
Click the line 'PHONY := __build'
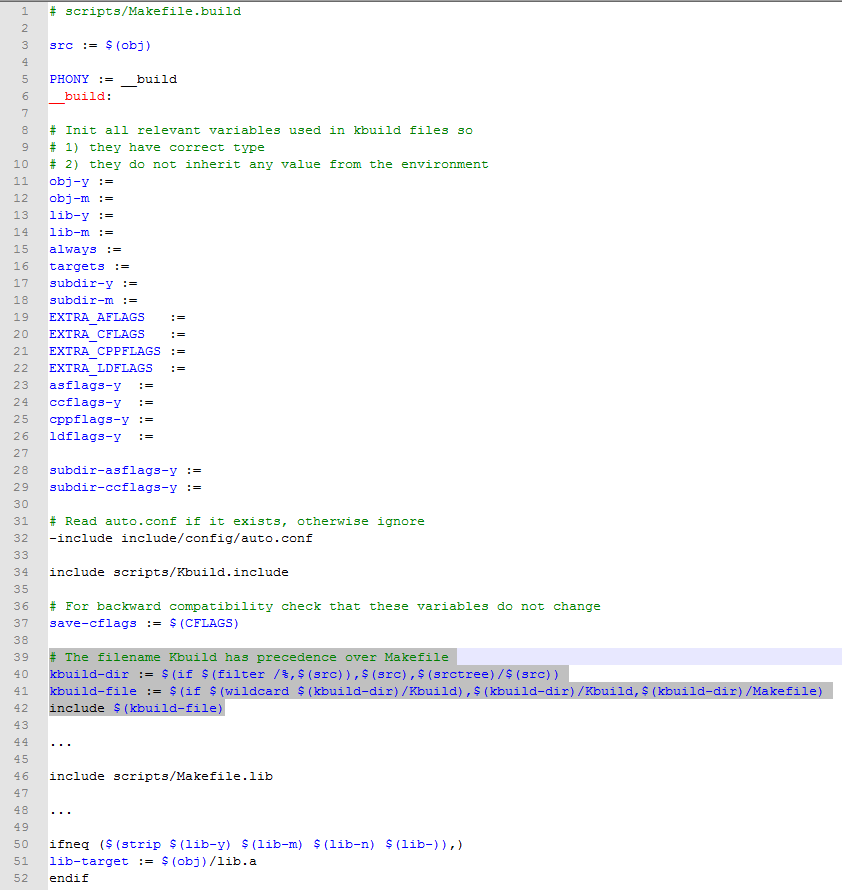click(113, 79)
